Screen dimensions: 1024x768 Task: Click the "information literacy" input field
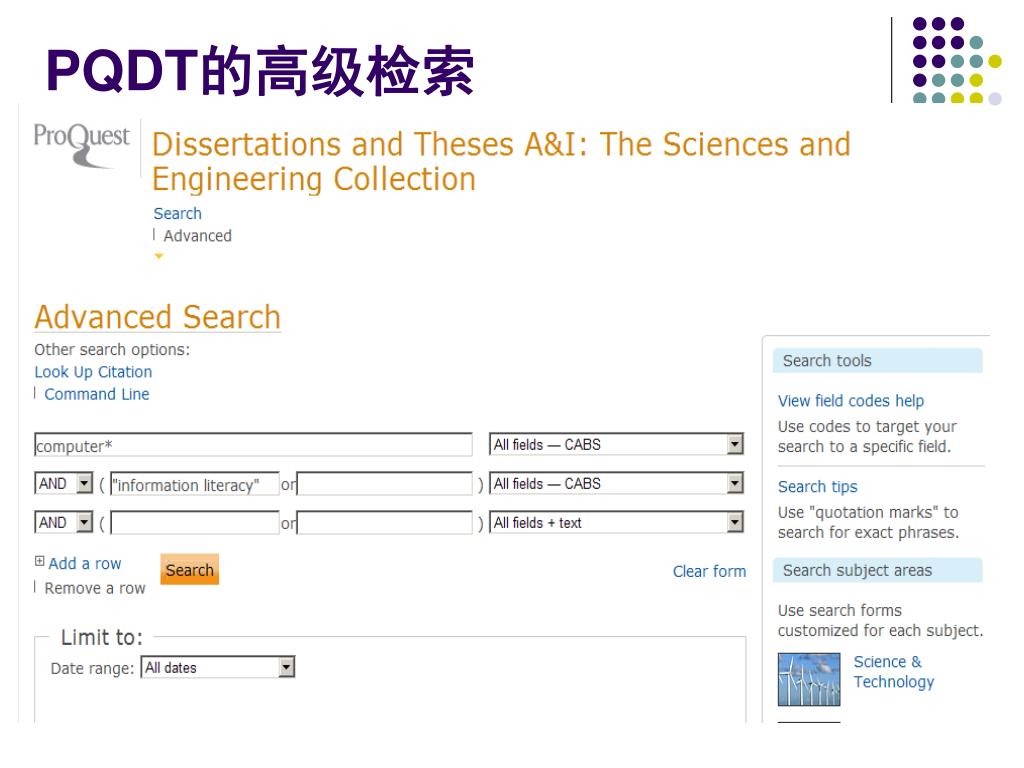pyautogui.click(x=195, y=485)
